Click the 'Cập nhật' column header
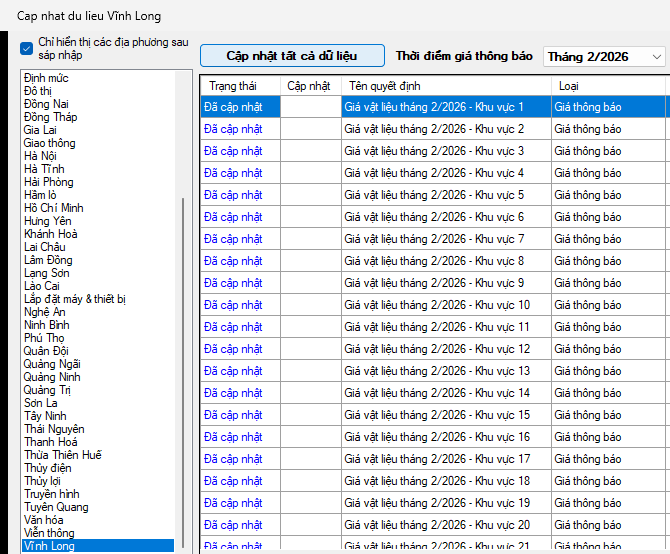This screenshot has height=554, width=670. [309, 86]
